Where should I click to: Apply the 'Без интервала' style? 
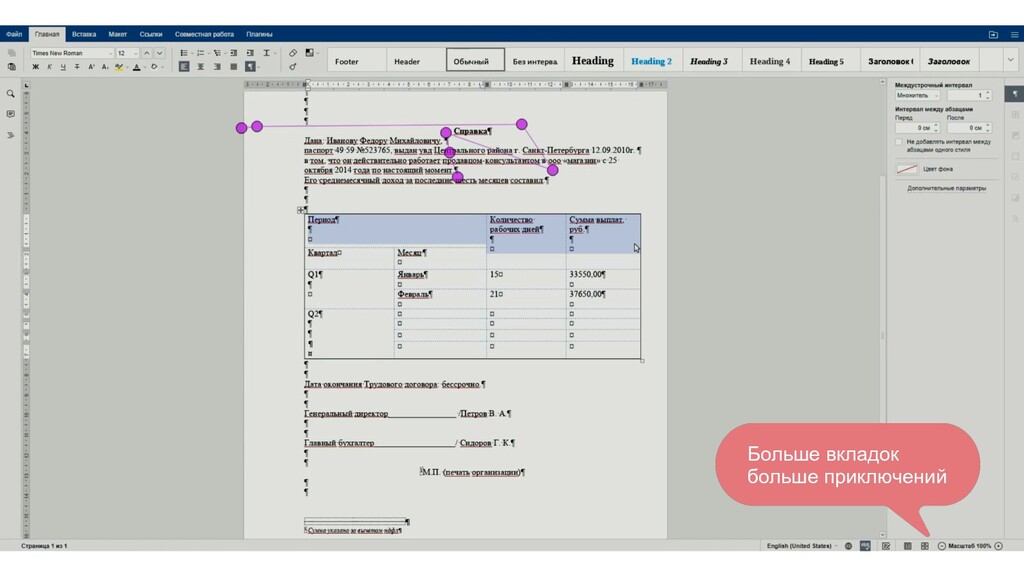point(534,60)
